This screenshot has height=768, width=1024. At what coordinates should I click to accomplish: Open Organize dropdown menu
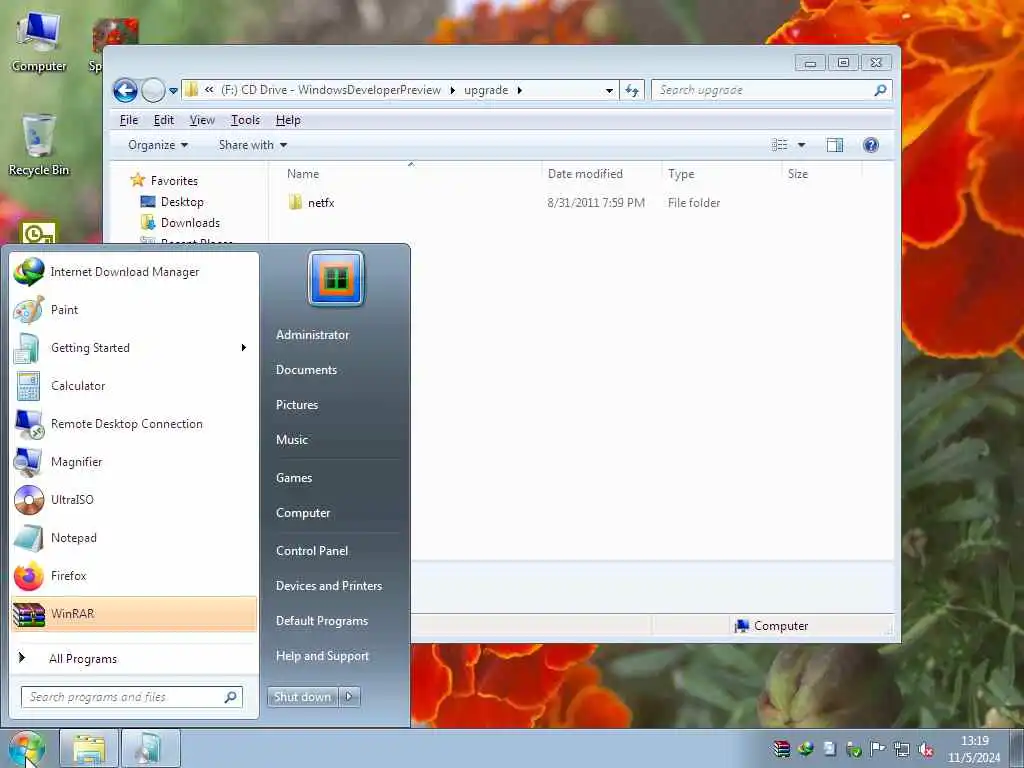tap(158, 145)
